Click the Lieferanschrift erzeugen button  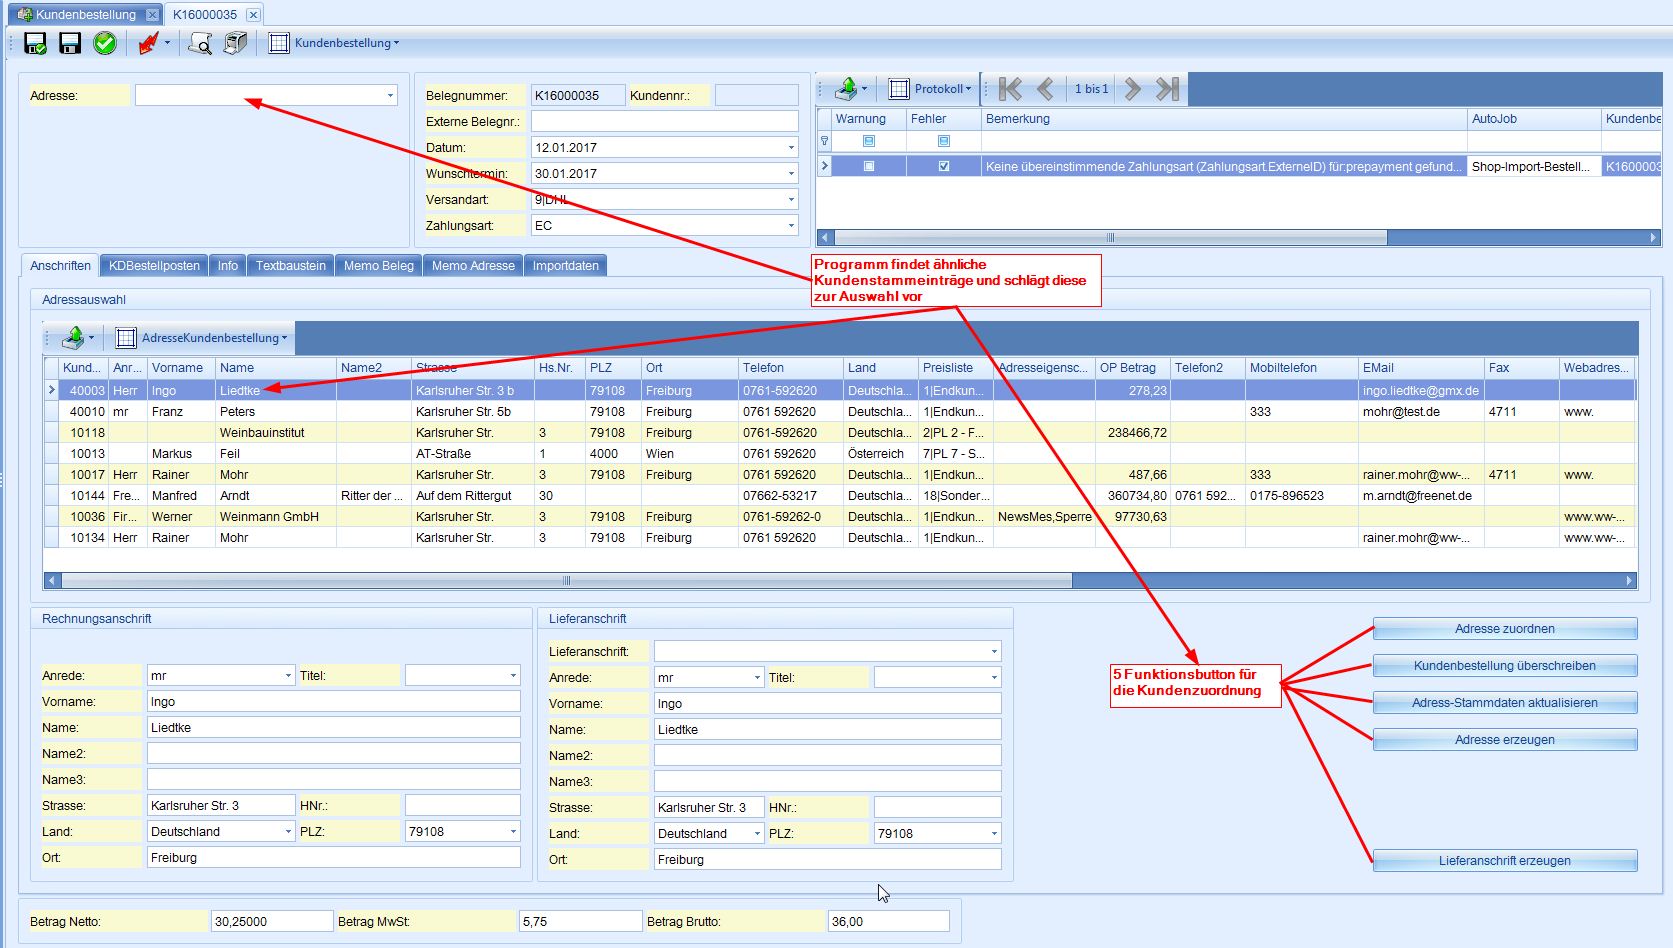[x=1505, y=860]
